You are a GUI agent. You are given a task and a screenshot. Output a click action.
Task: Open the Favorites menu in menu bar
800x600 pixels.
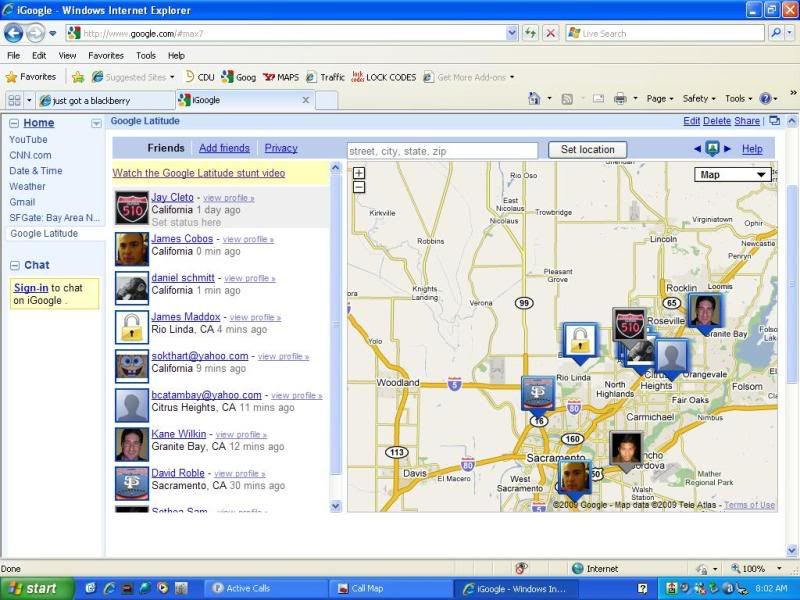[106, 56]
